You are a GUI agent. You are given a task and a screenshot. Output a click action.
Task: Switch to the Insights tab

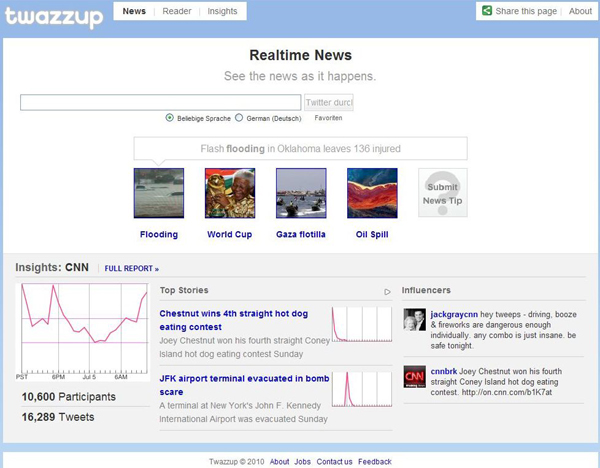pos(222,11)
